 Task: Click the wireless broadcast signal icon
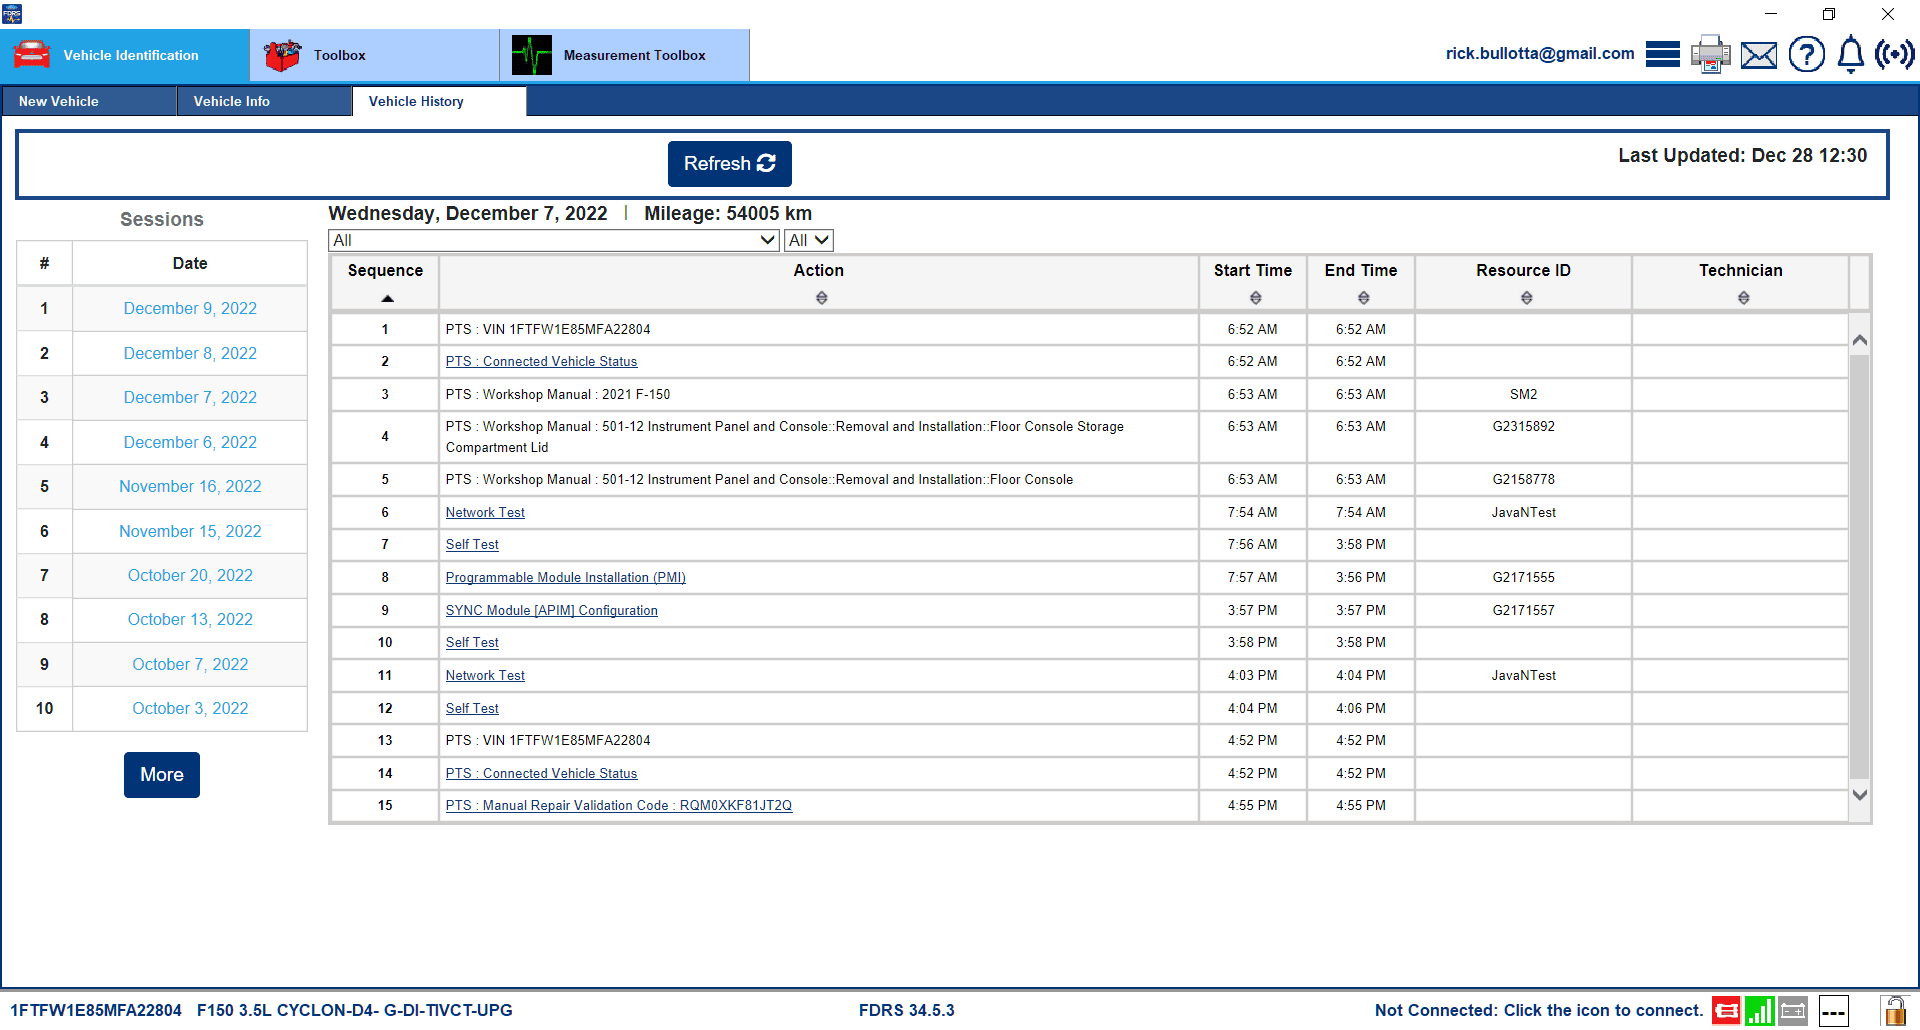pos(1894,54)
